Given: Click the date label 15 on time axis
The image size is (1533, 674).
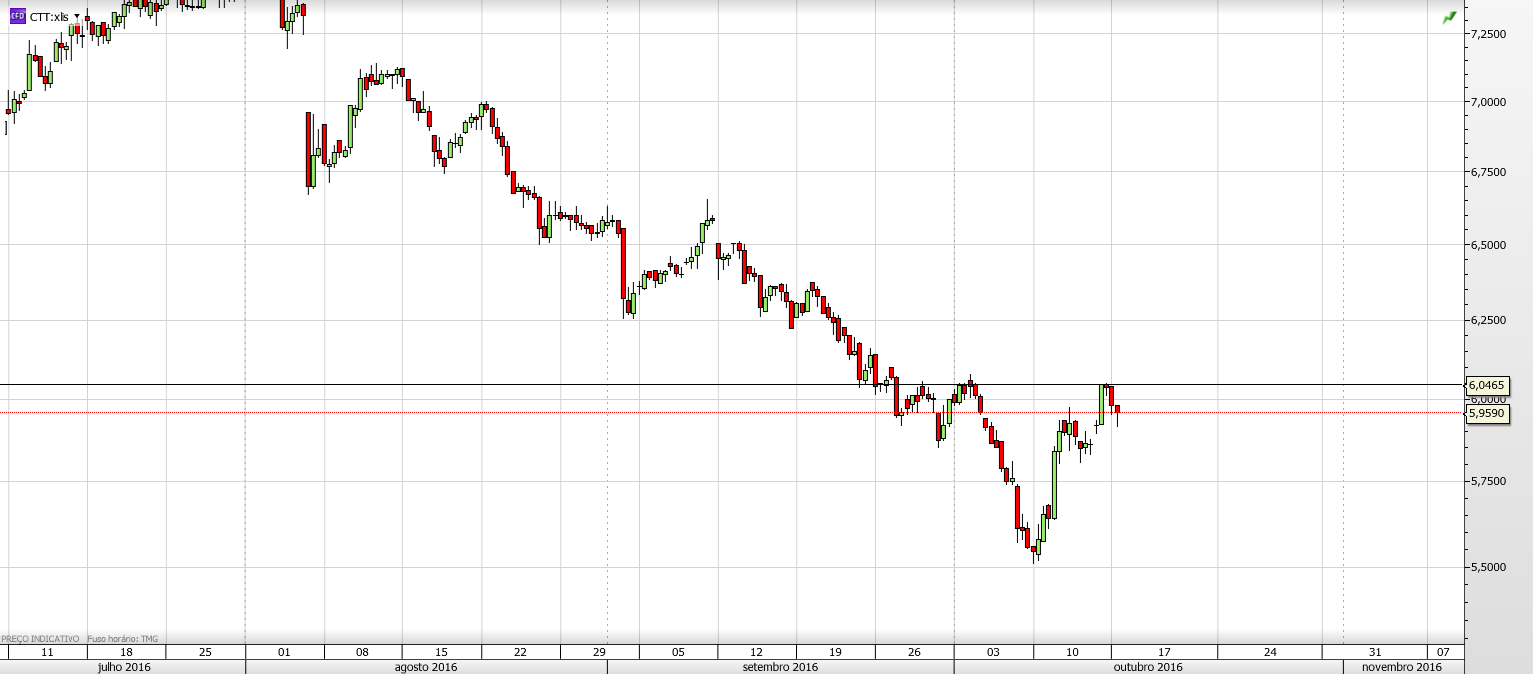Looking at the screenshot, I should coord(441,652).
